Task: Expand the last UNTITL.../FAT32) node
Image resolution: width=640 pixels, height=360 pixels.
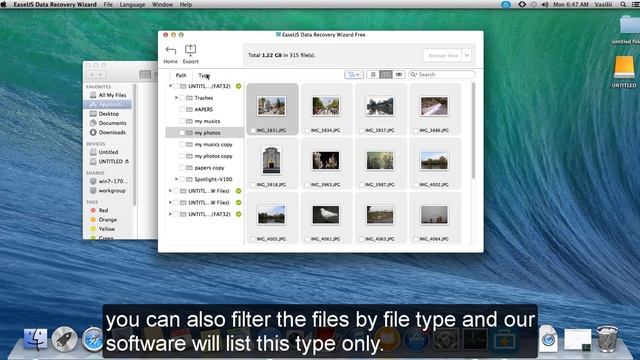Action: (171, 214)
